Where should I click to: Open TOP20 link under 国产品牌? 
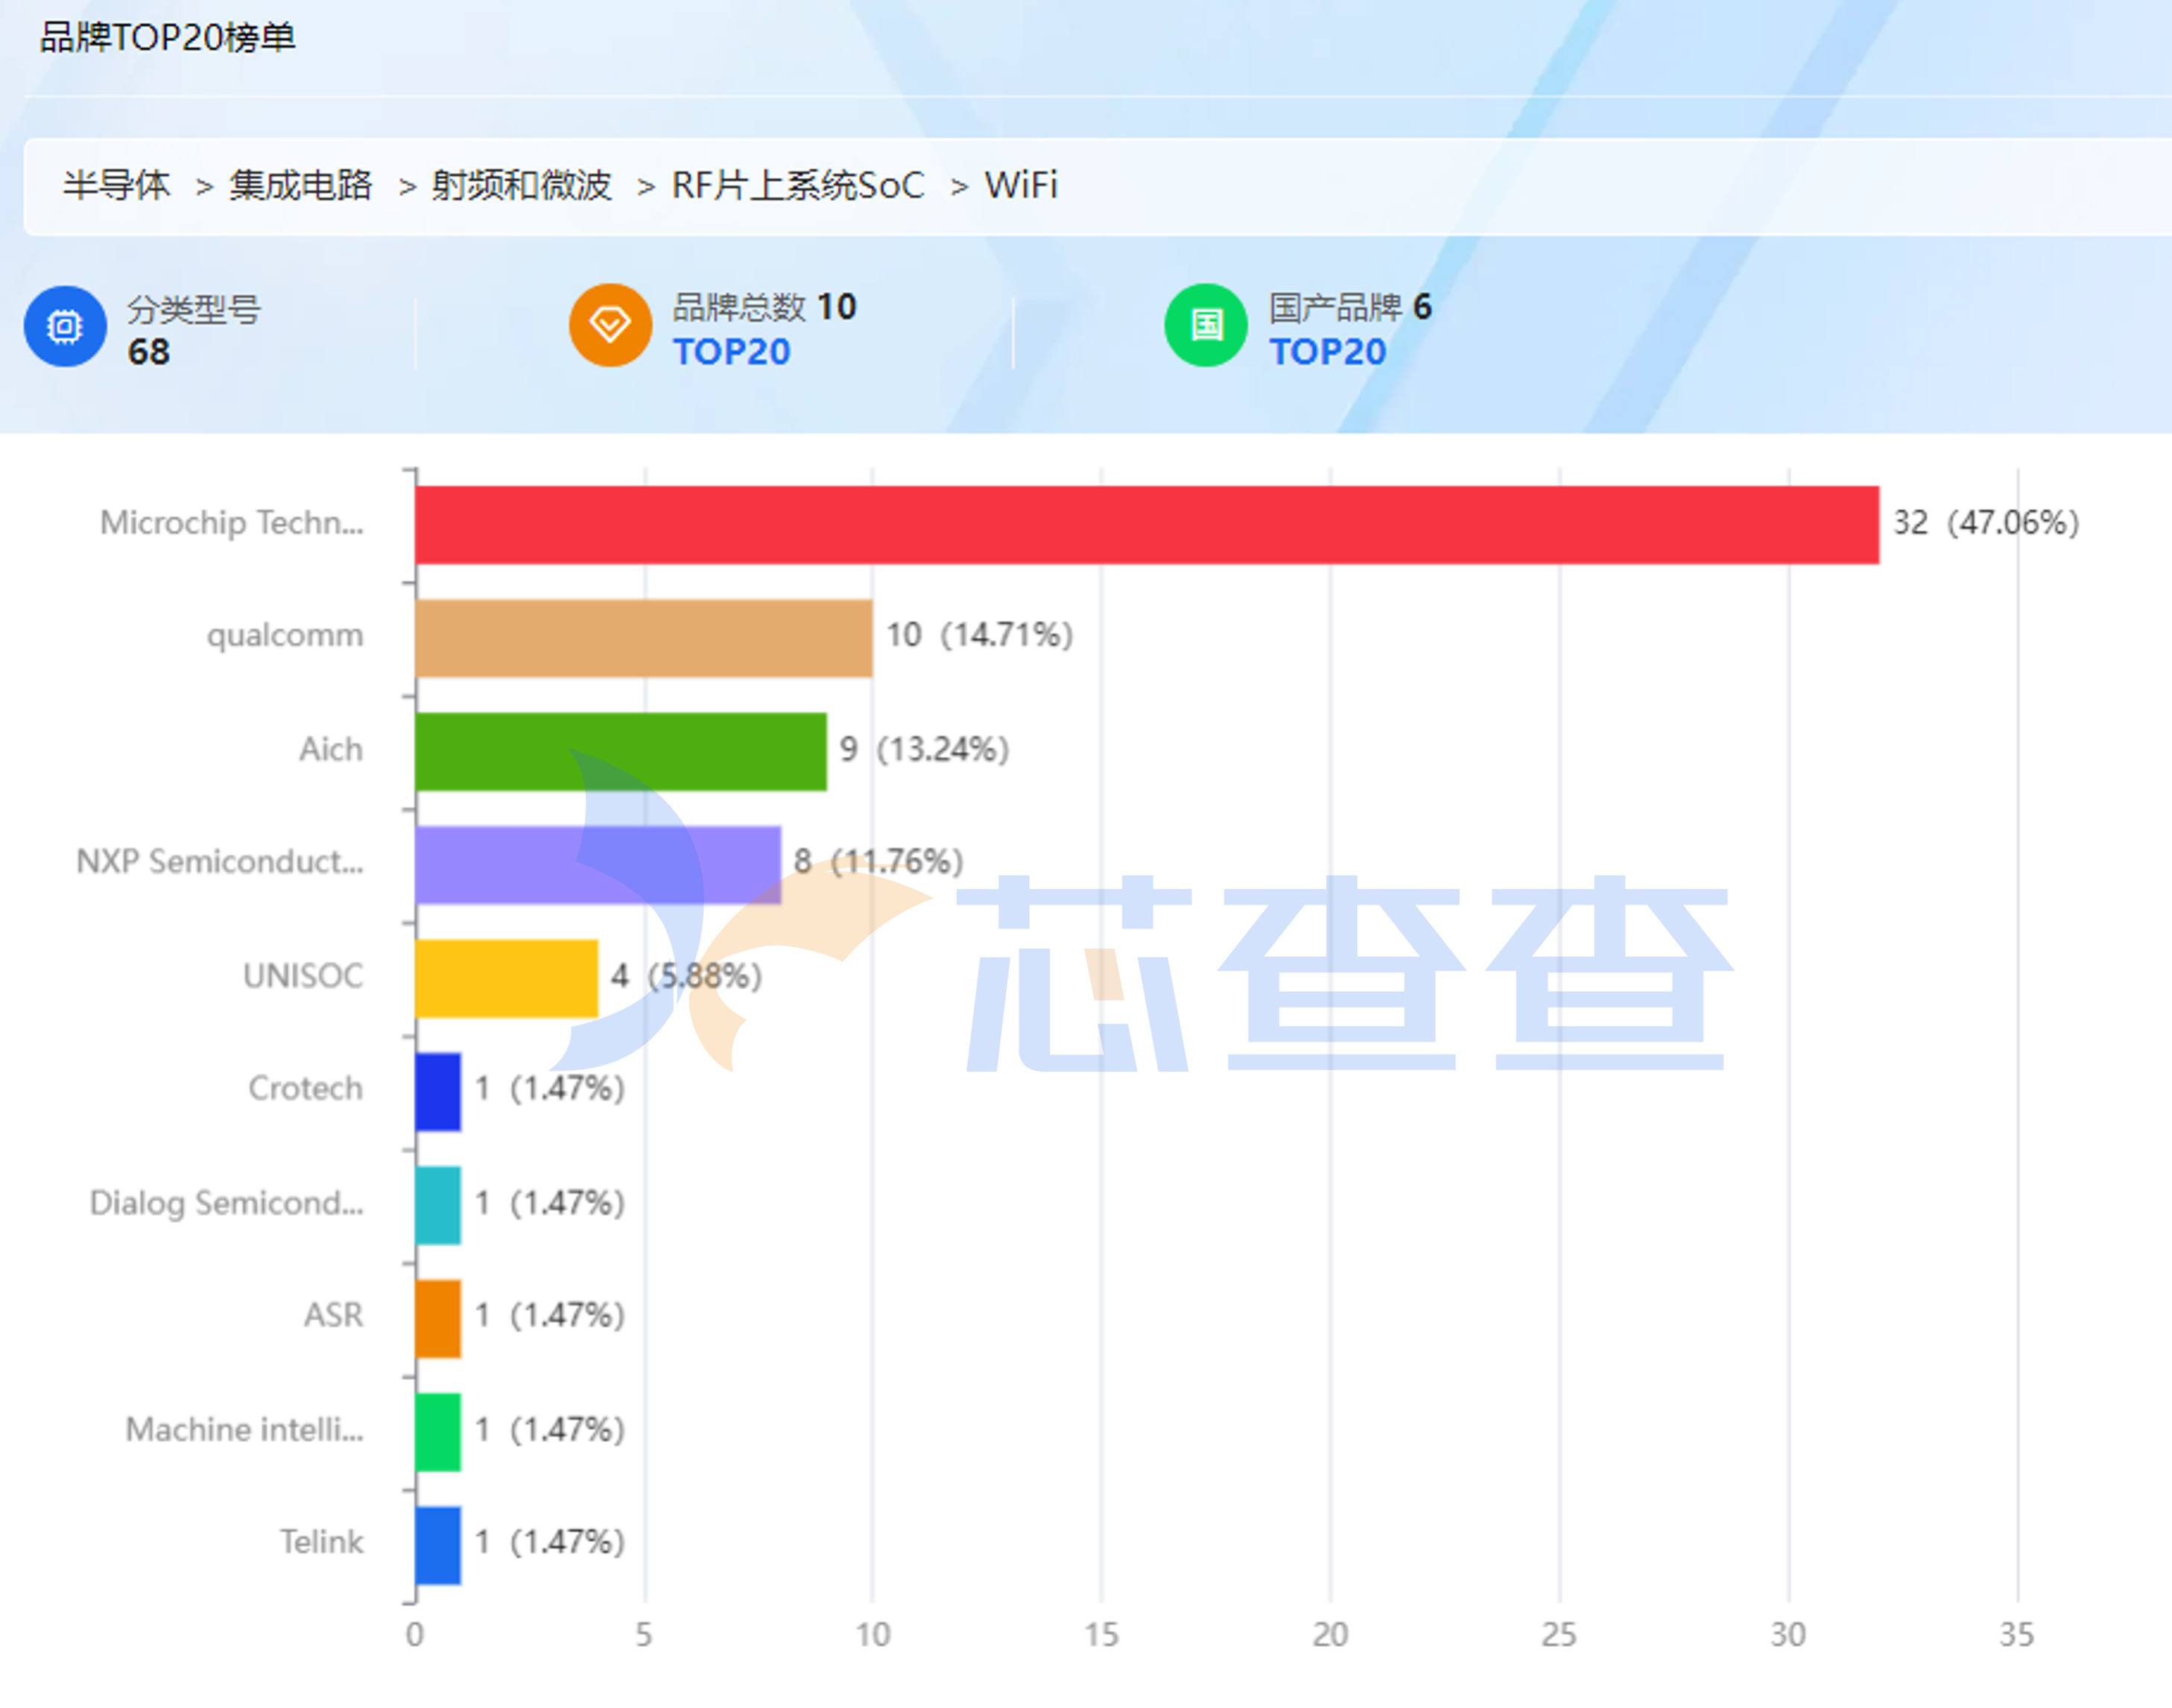coord(1327,352)
